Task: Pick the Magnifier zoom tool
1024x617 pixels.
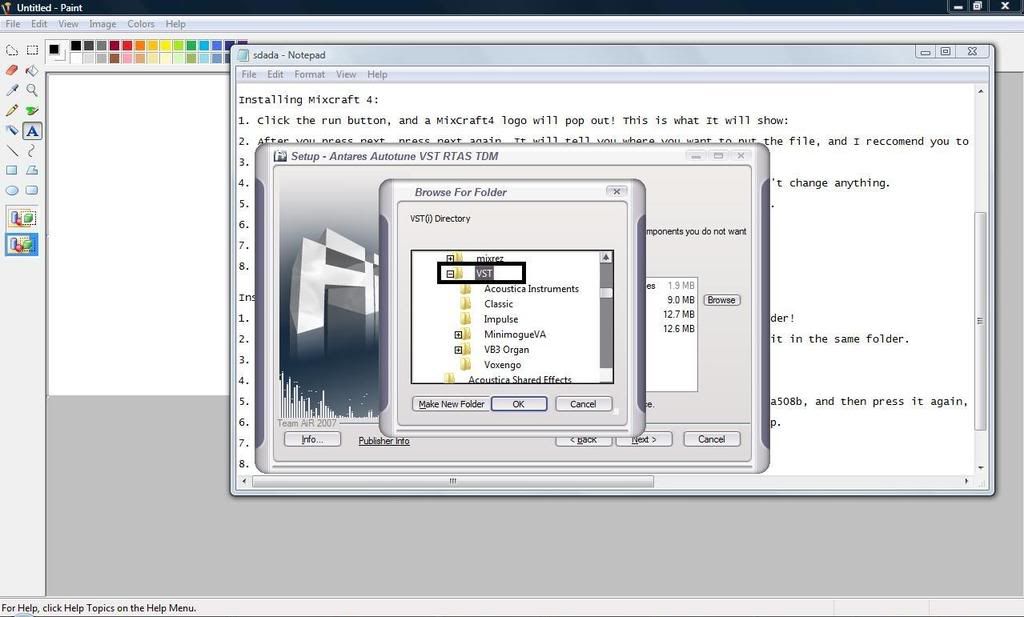Action: (x=32, y=90)
